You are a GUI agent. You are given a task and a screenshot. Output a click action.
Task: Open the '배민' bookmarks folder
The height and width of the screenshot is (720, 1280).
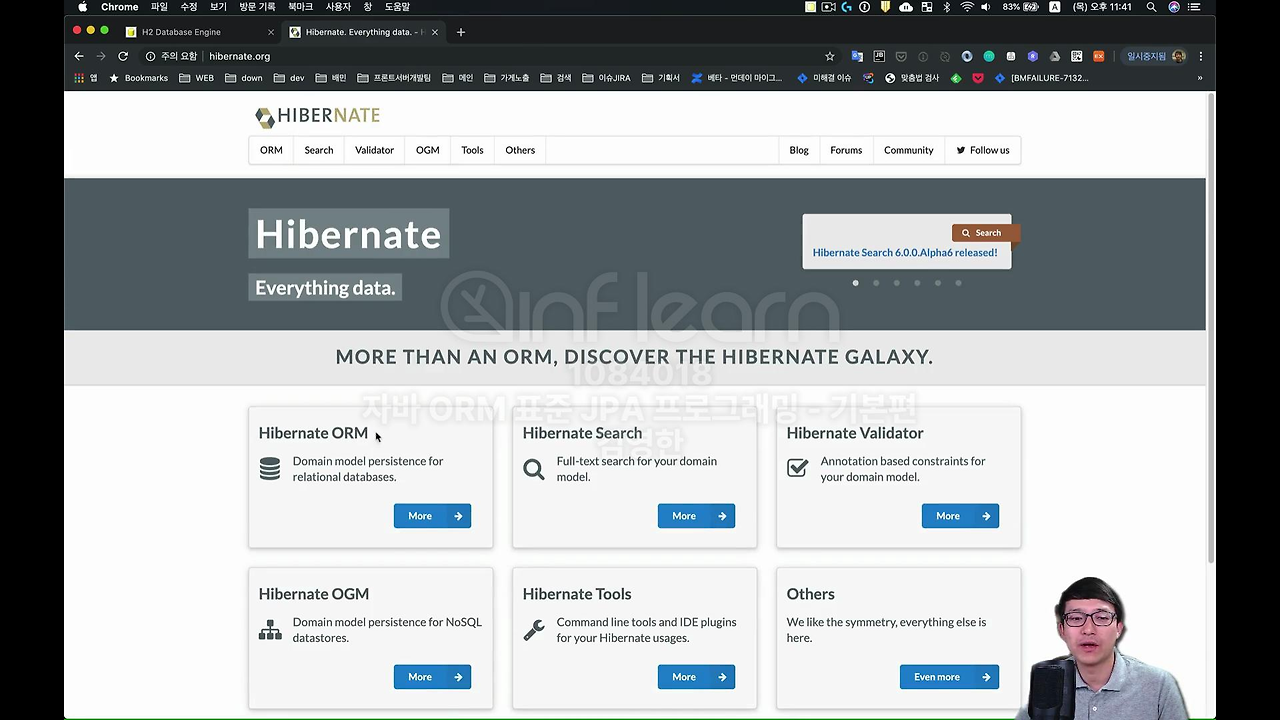click(x=331, y=78)
